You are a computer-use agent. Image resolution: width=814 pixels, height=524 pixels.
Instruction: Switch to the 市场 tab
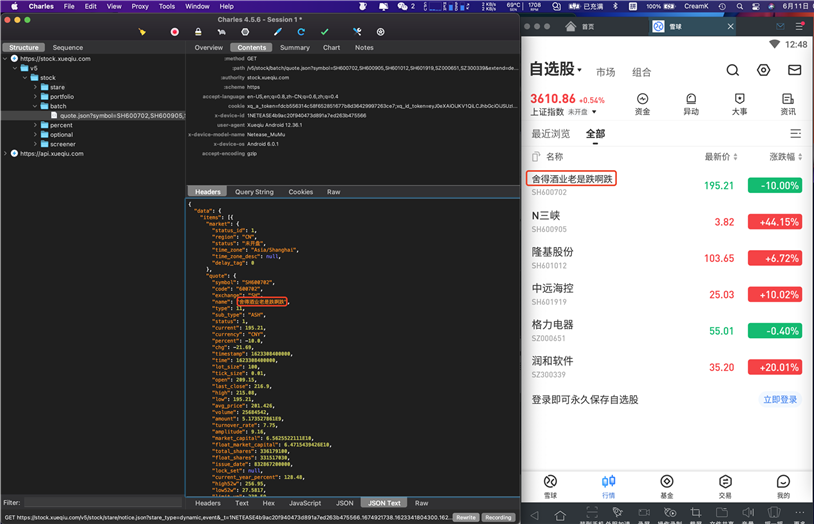point(605,72)
